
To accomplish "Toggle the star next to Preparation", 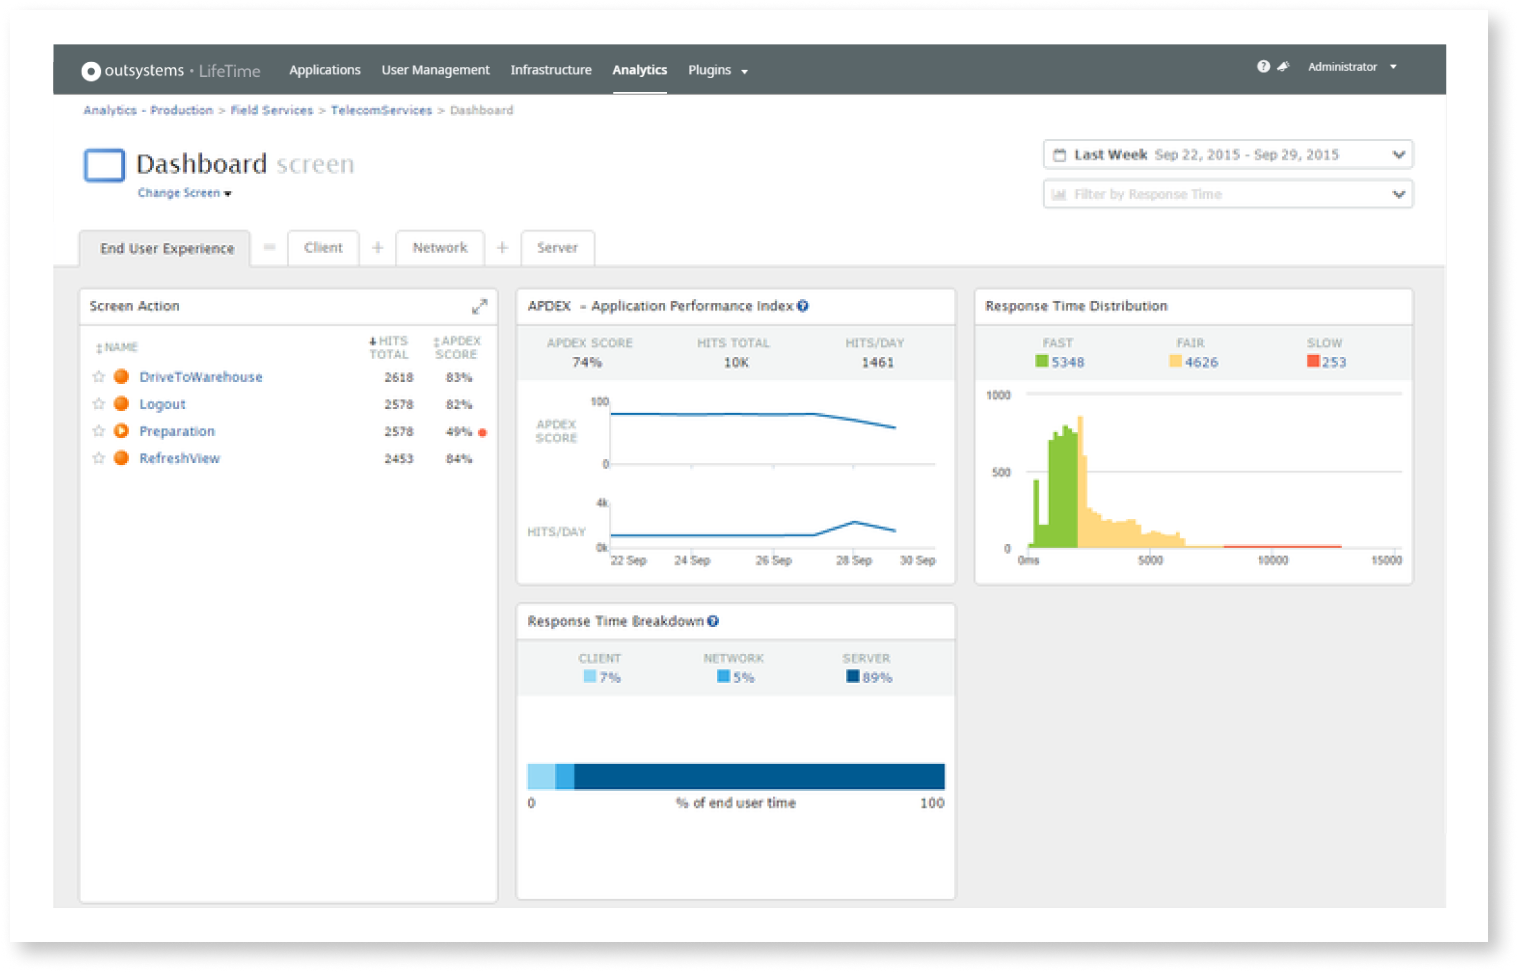I will click(x=98, y=430).
